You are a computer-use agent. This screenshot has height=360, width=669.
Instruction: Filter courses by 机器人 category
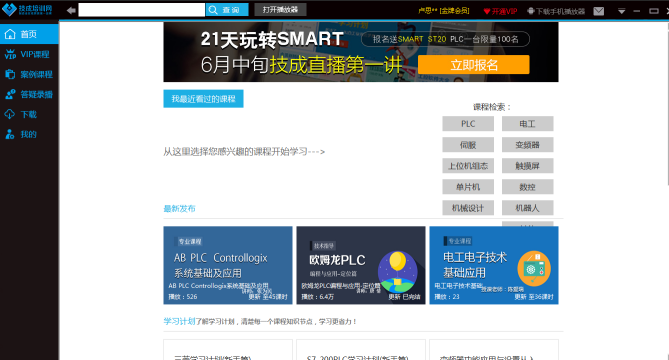(527, 208)
